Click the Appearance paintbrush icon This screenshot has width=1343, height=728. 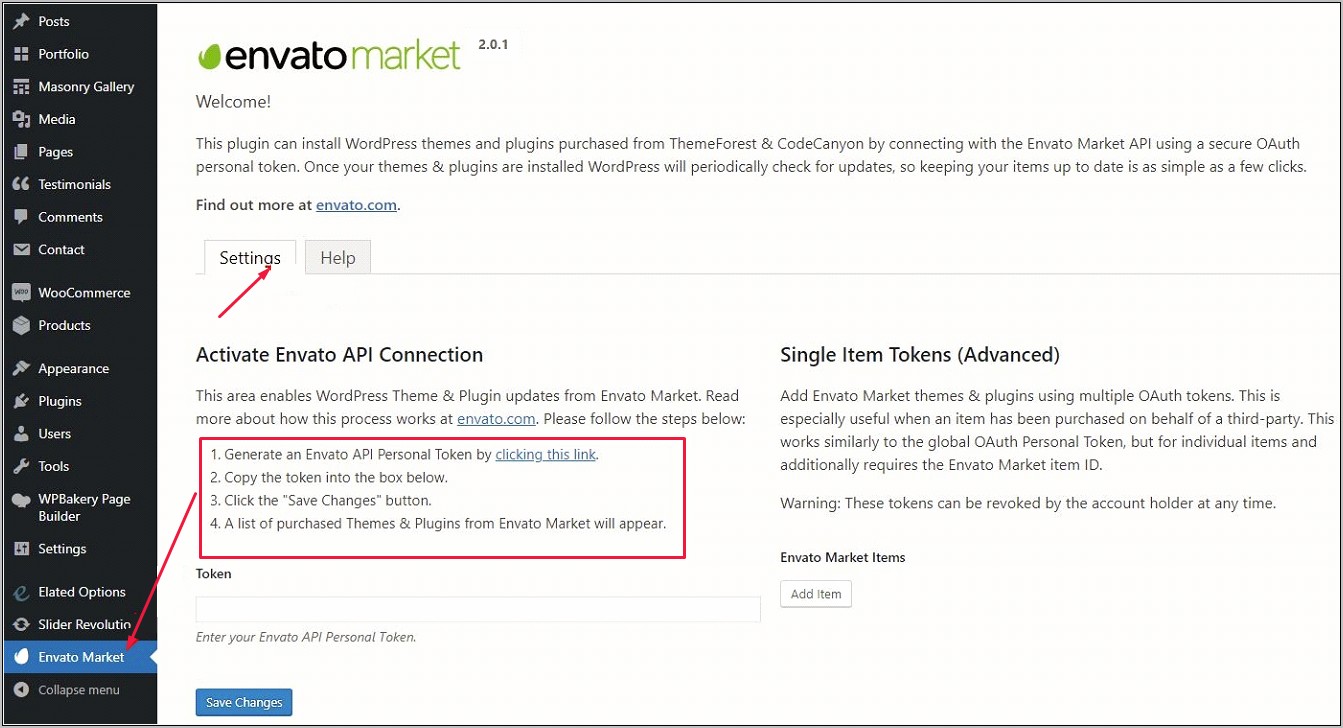[x=21, y=368]
